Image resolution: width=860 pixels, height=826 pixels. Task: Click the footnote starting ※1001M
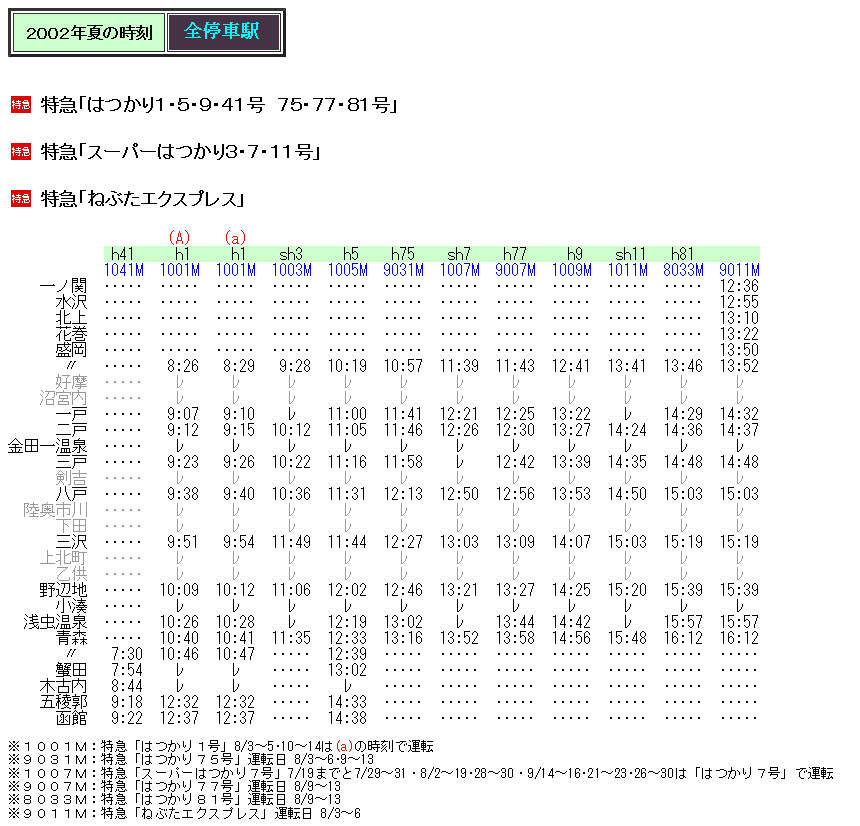pyautogui.click(x=220, y=746)
